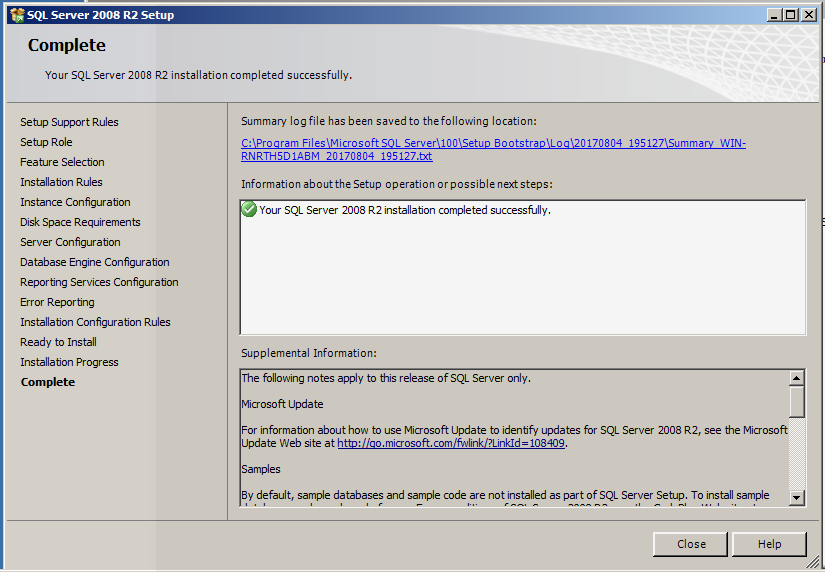Select the Setup Support Rules step

(69, 122)
